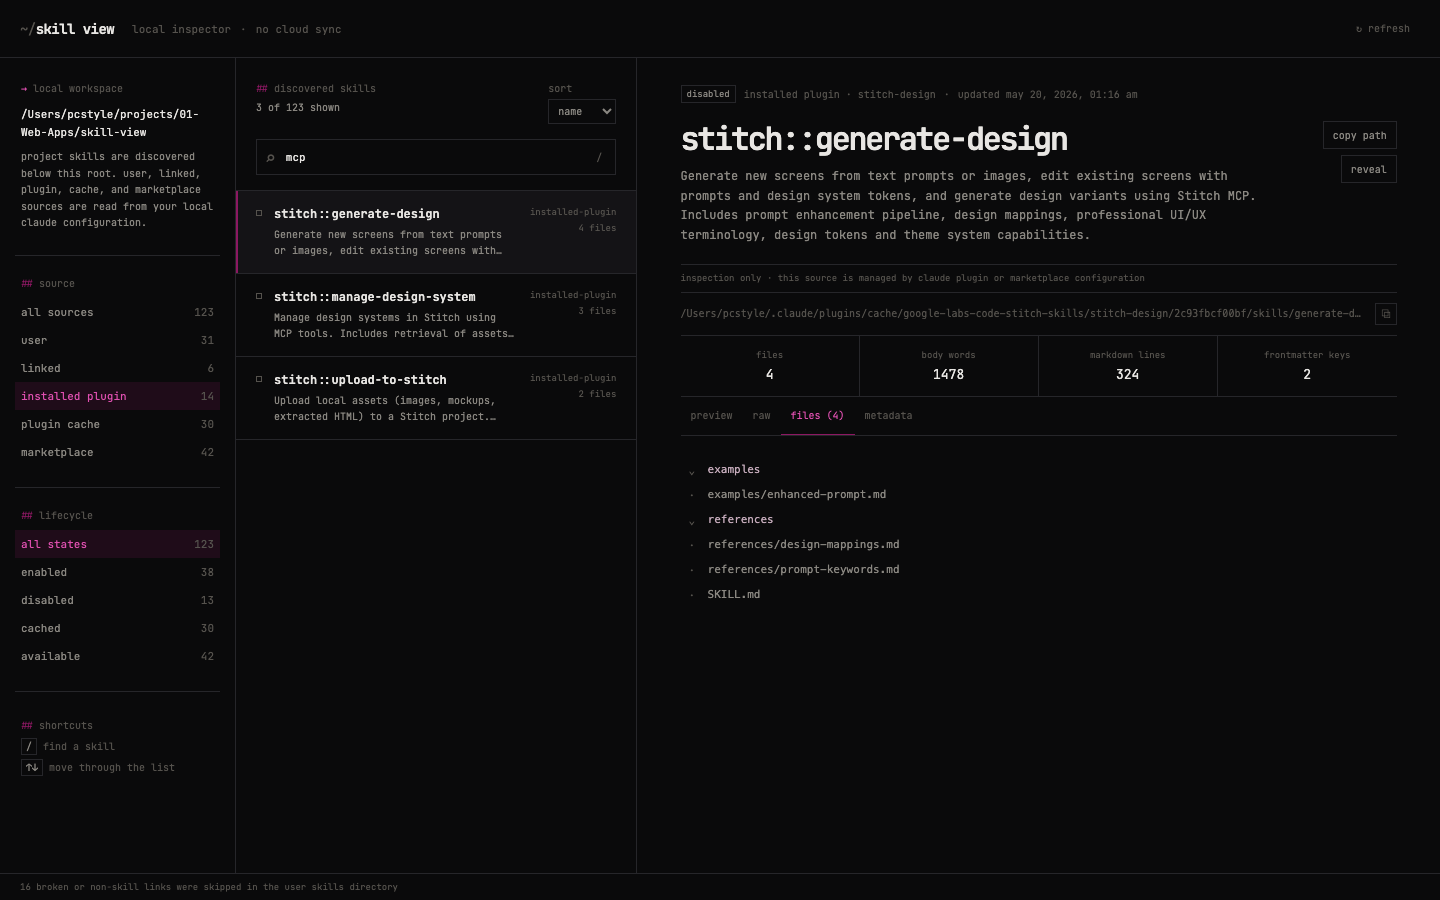
Task: Filter lifecycle to disabled skills
Action: [118, 600]
